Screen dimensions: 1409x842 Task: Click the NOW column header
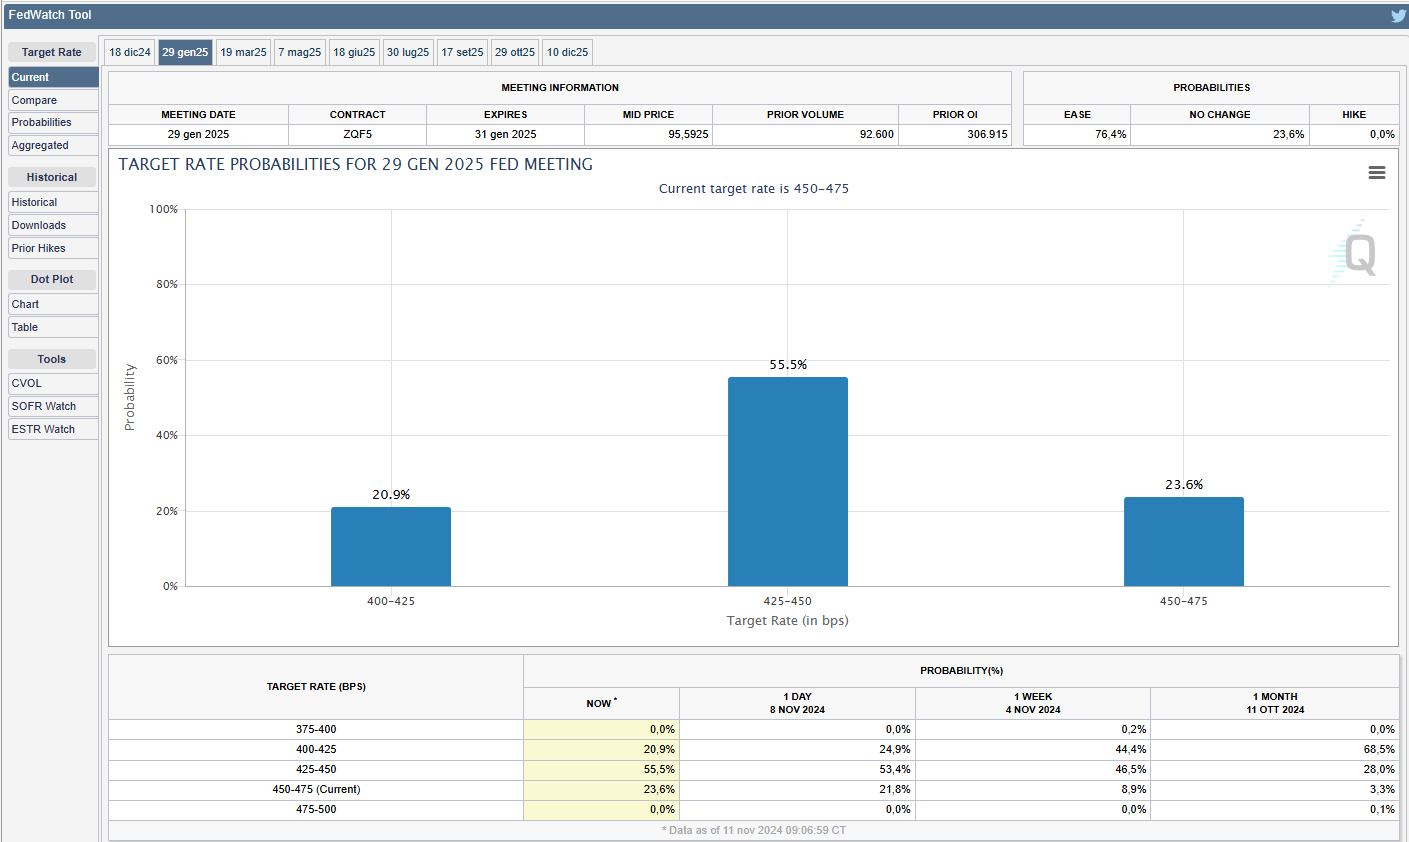tap(601, 703)
